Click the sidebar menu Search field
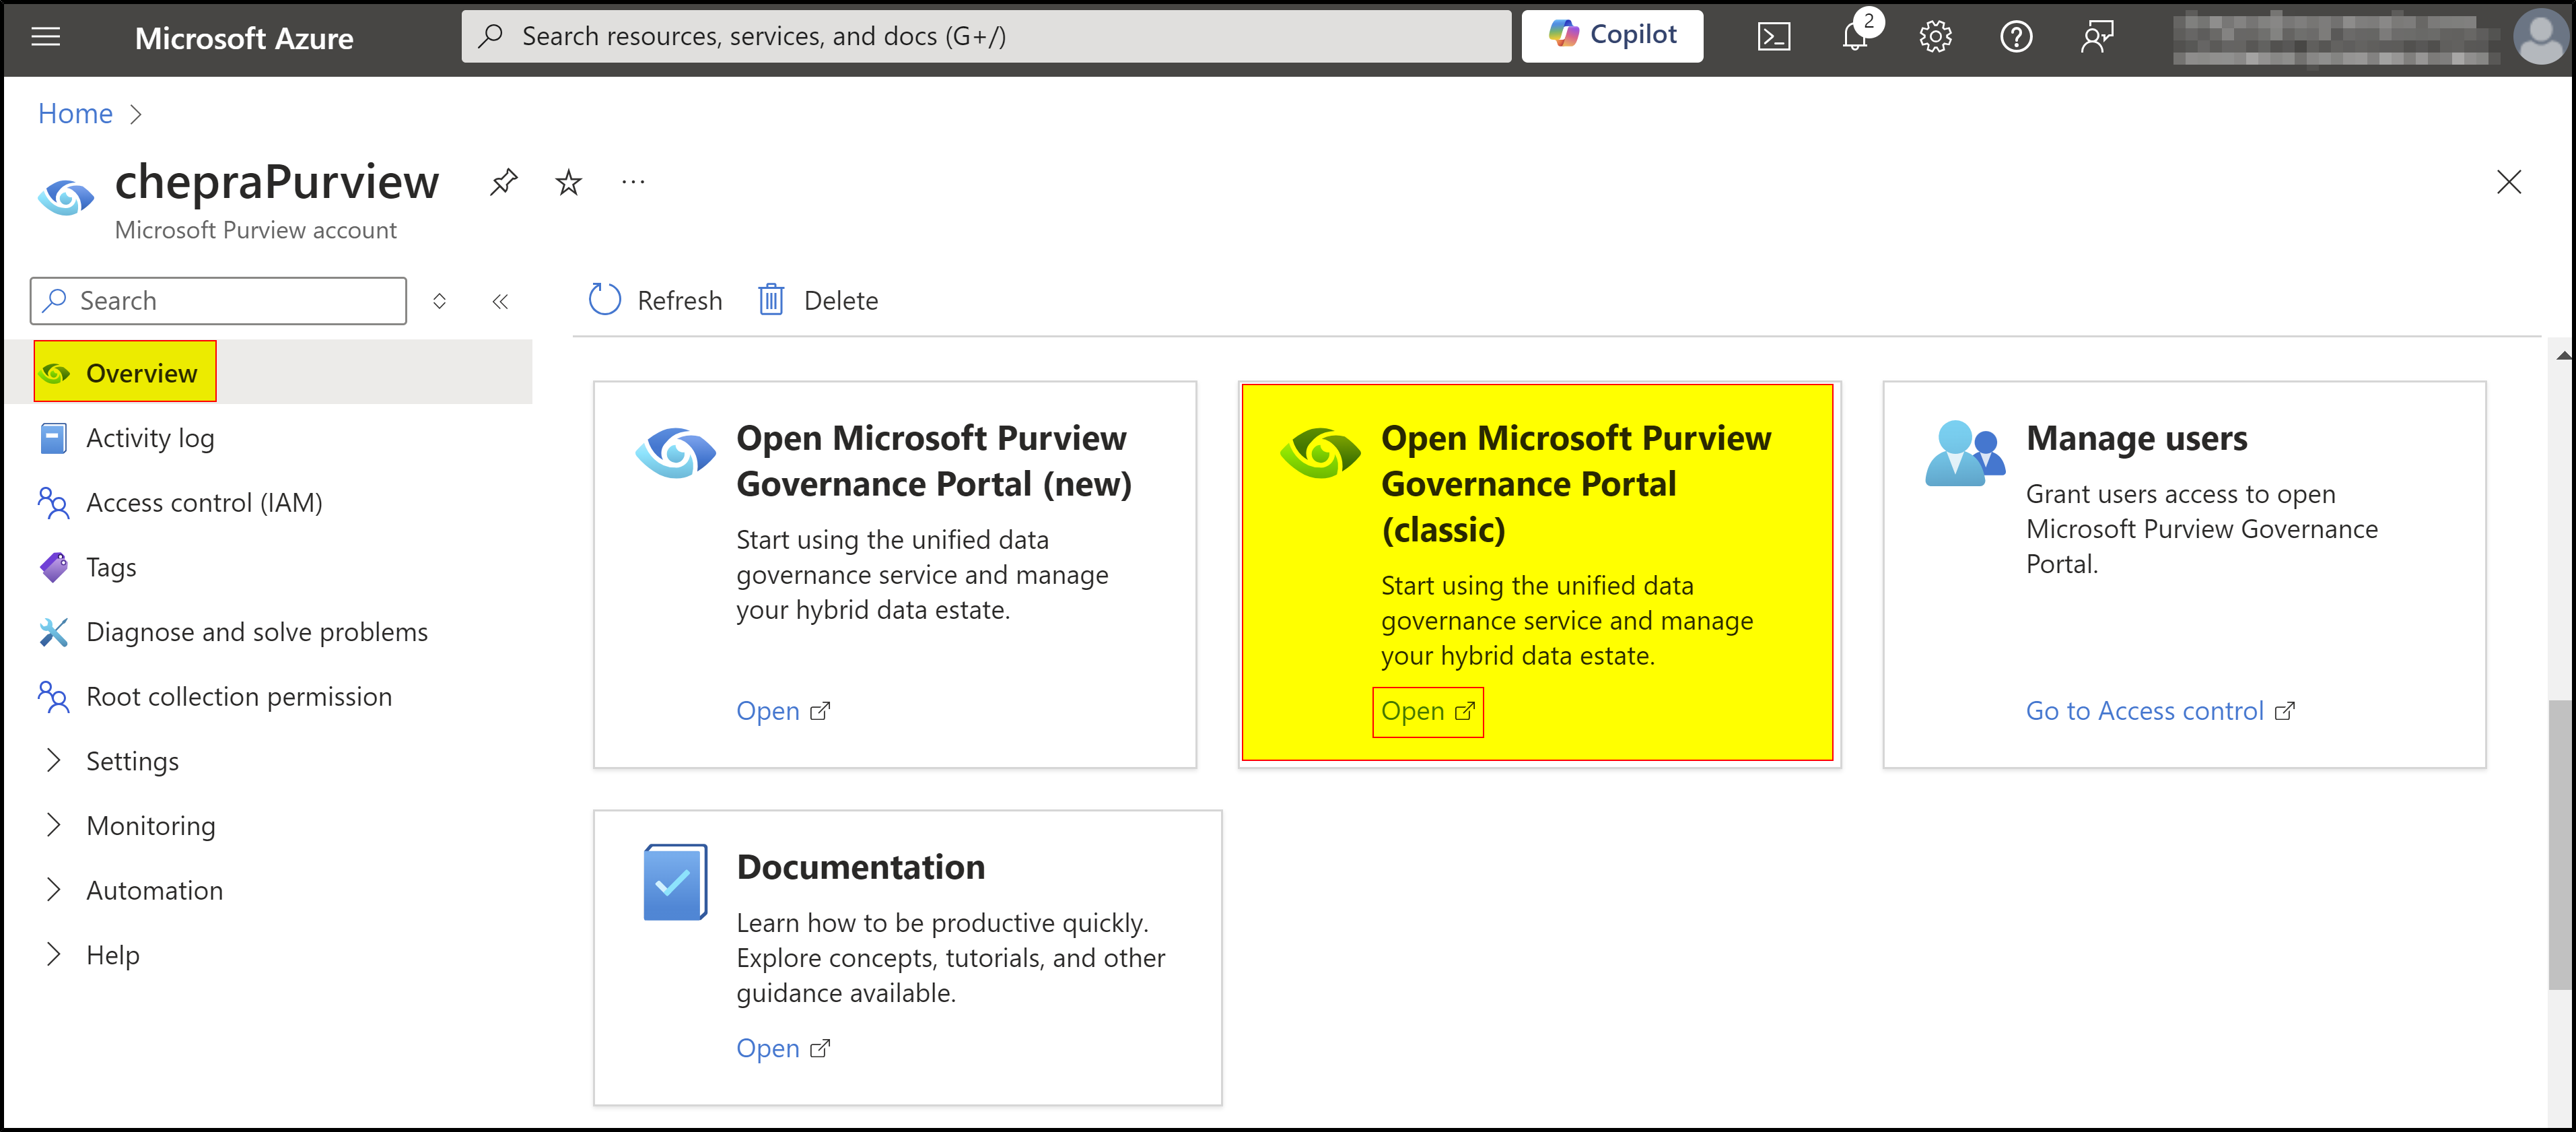Screen dimensions: 2576x1132 click(218, 301)
